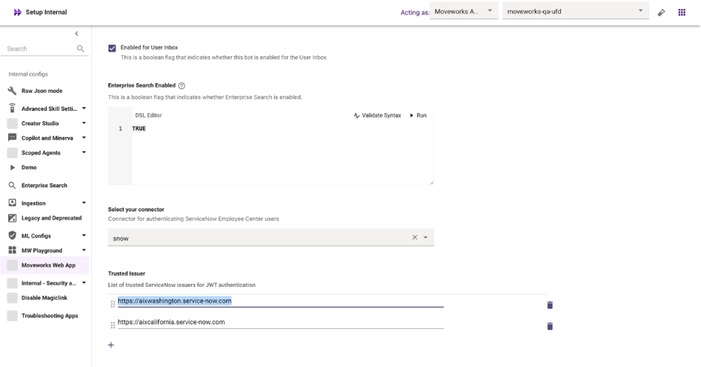Click the ML Configs shield icon
This screenshot has width=701, height=367.
coord(12,236)
